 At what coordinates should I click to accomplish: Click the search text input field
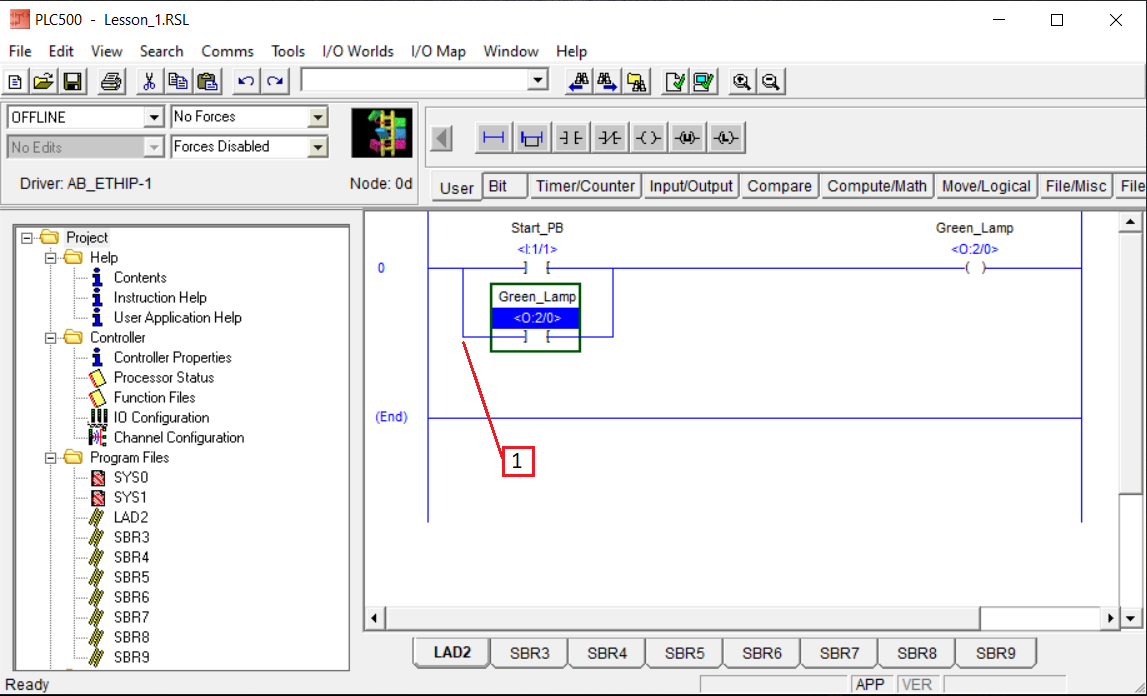(x=415, y=80)
